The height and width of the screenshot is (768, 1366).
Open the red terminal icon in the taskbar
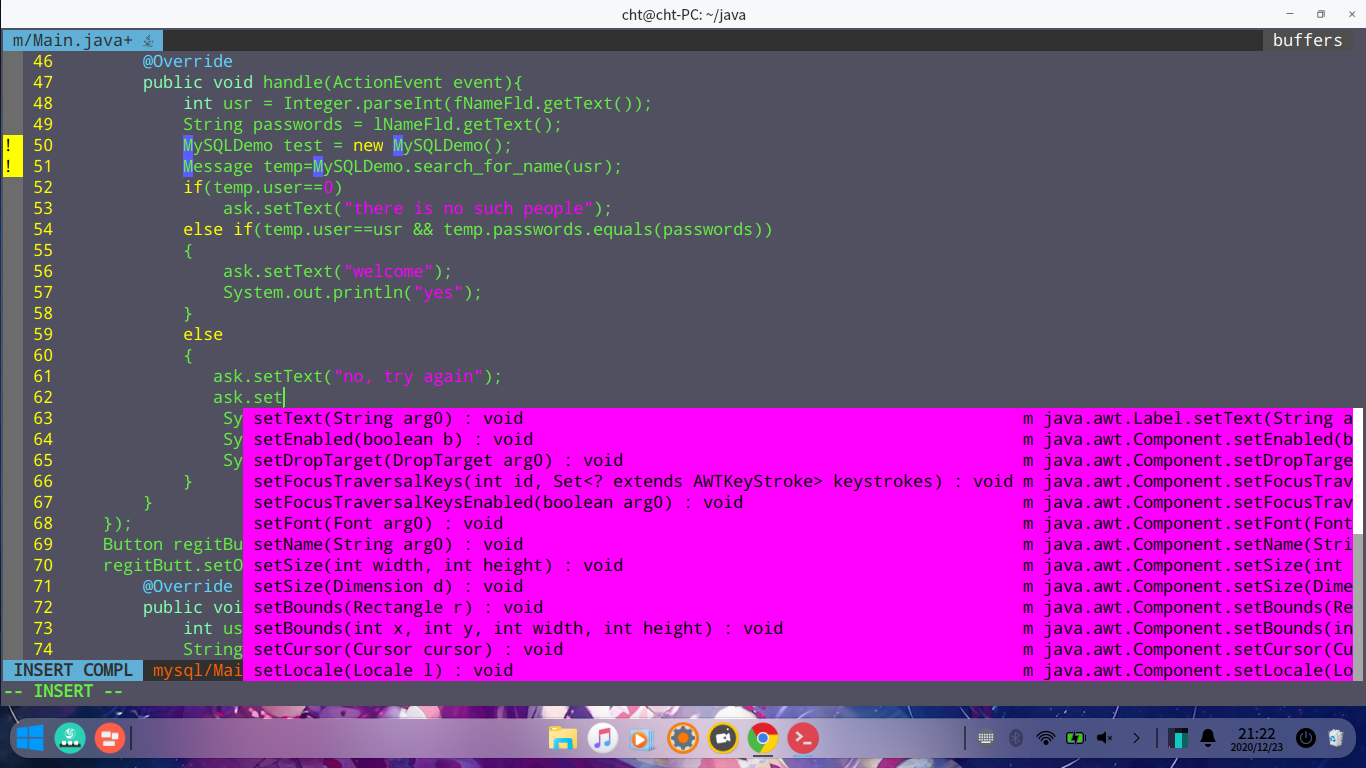(803, 738)
